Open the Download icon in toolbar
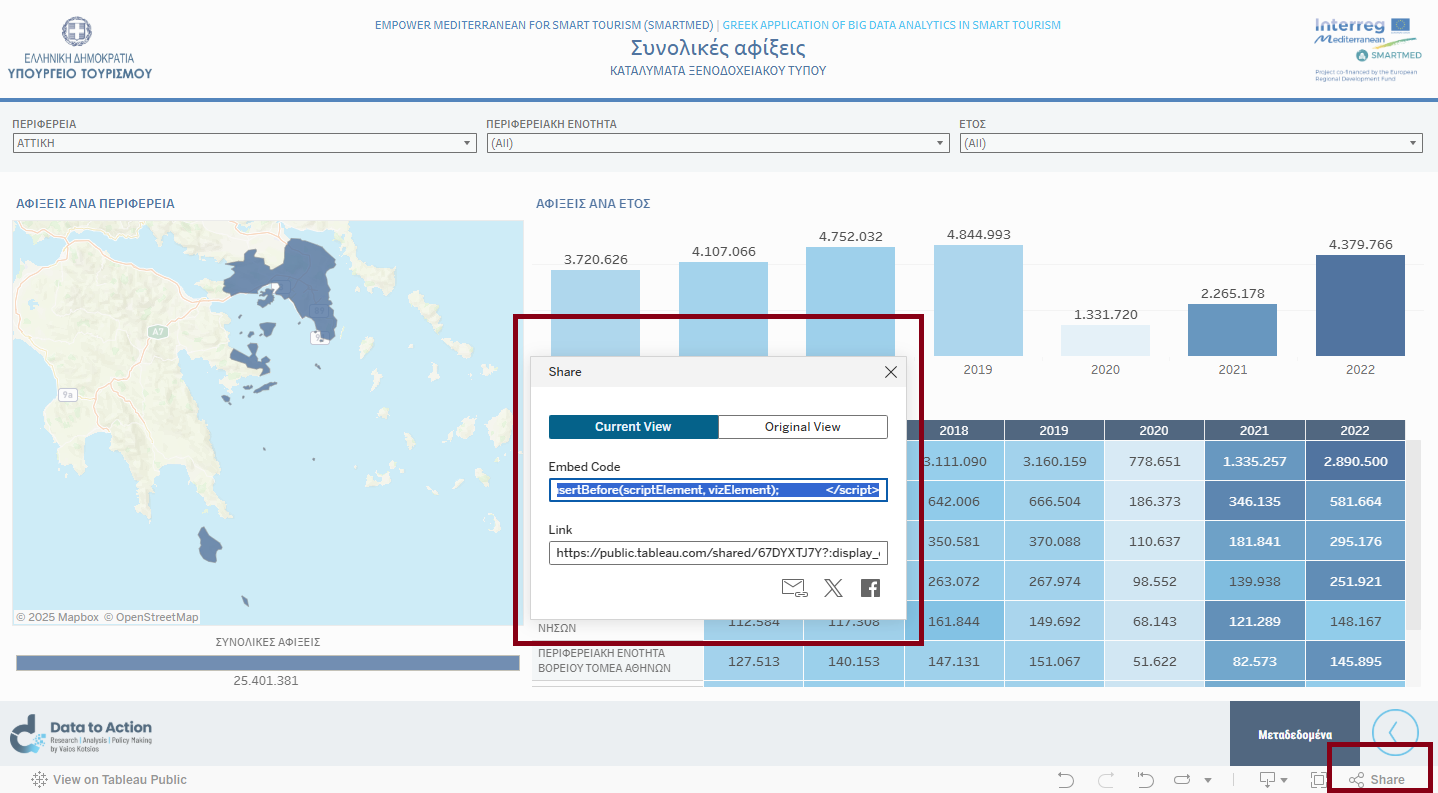The width and height of the screenshot is (1438, 793). (1267, 780)
